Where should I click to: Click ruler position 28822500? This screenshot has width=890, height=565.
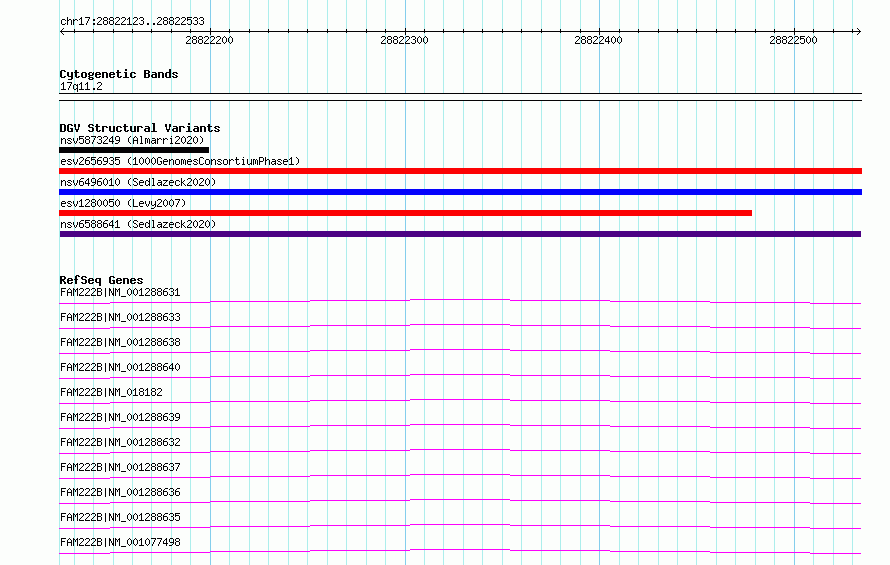(793, 40)
